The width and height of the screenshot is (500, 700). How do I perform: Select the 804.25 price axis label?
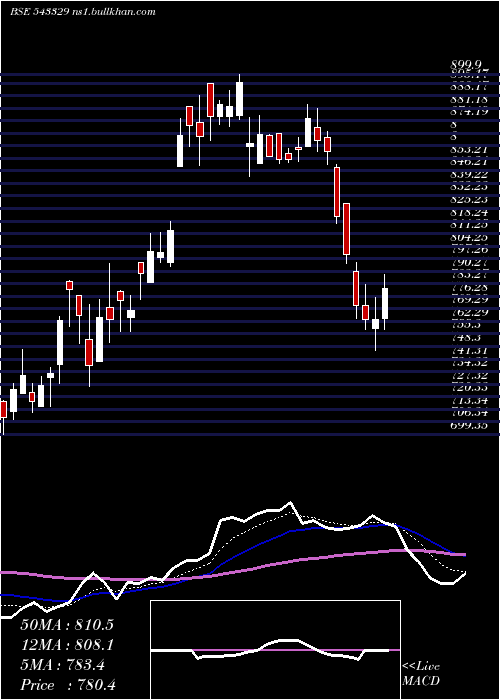coord(469,238)
